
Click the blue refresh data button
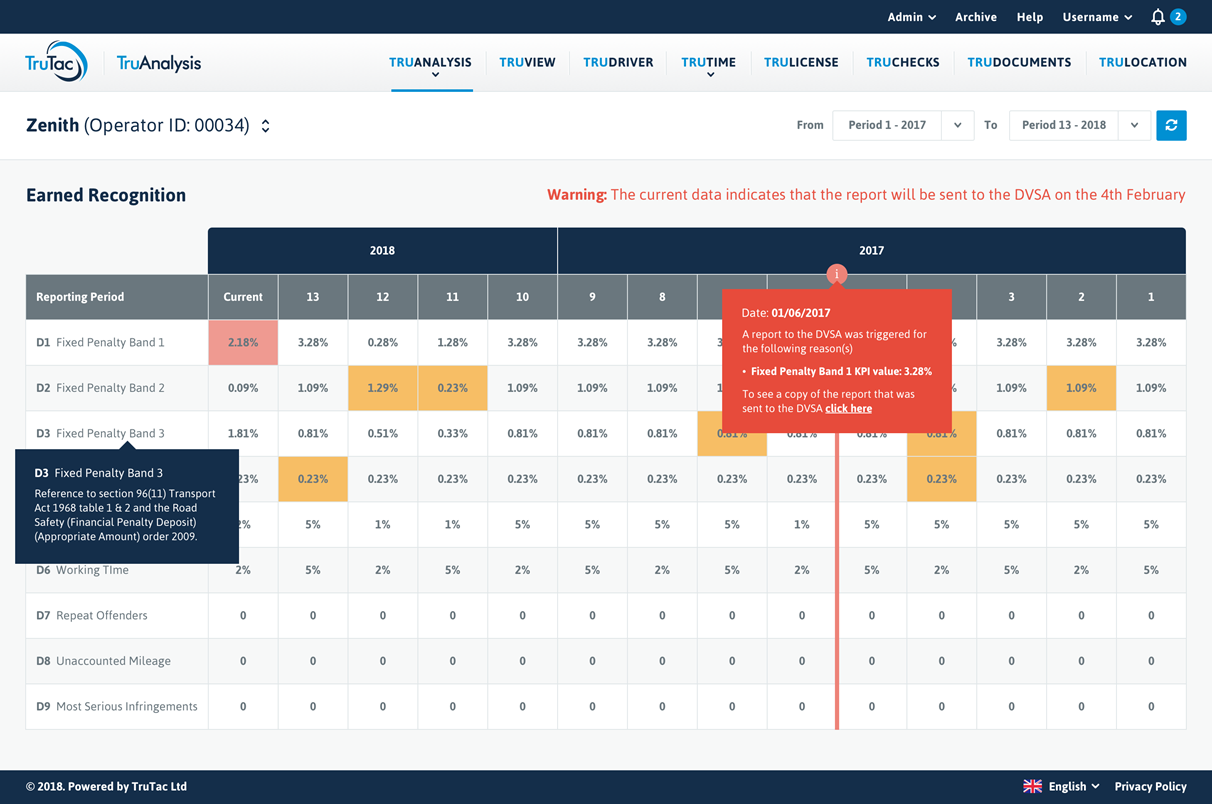(x=1171, y=125)
